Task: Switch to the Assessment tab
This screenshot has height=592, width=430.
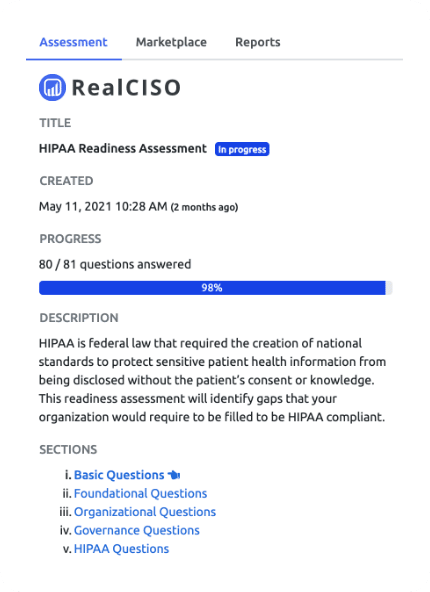Action: click(x=73, y=42)
